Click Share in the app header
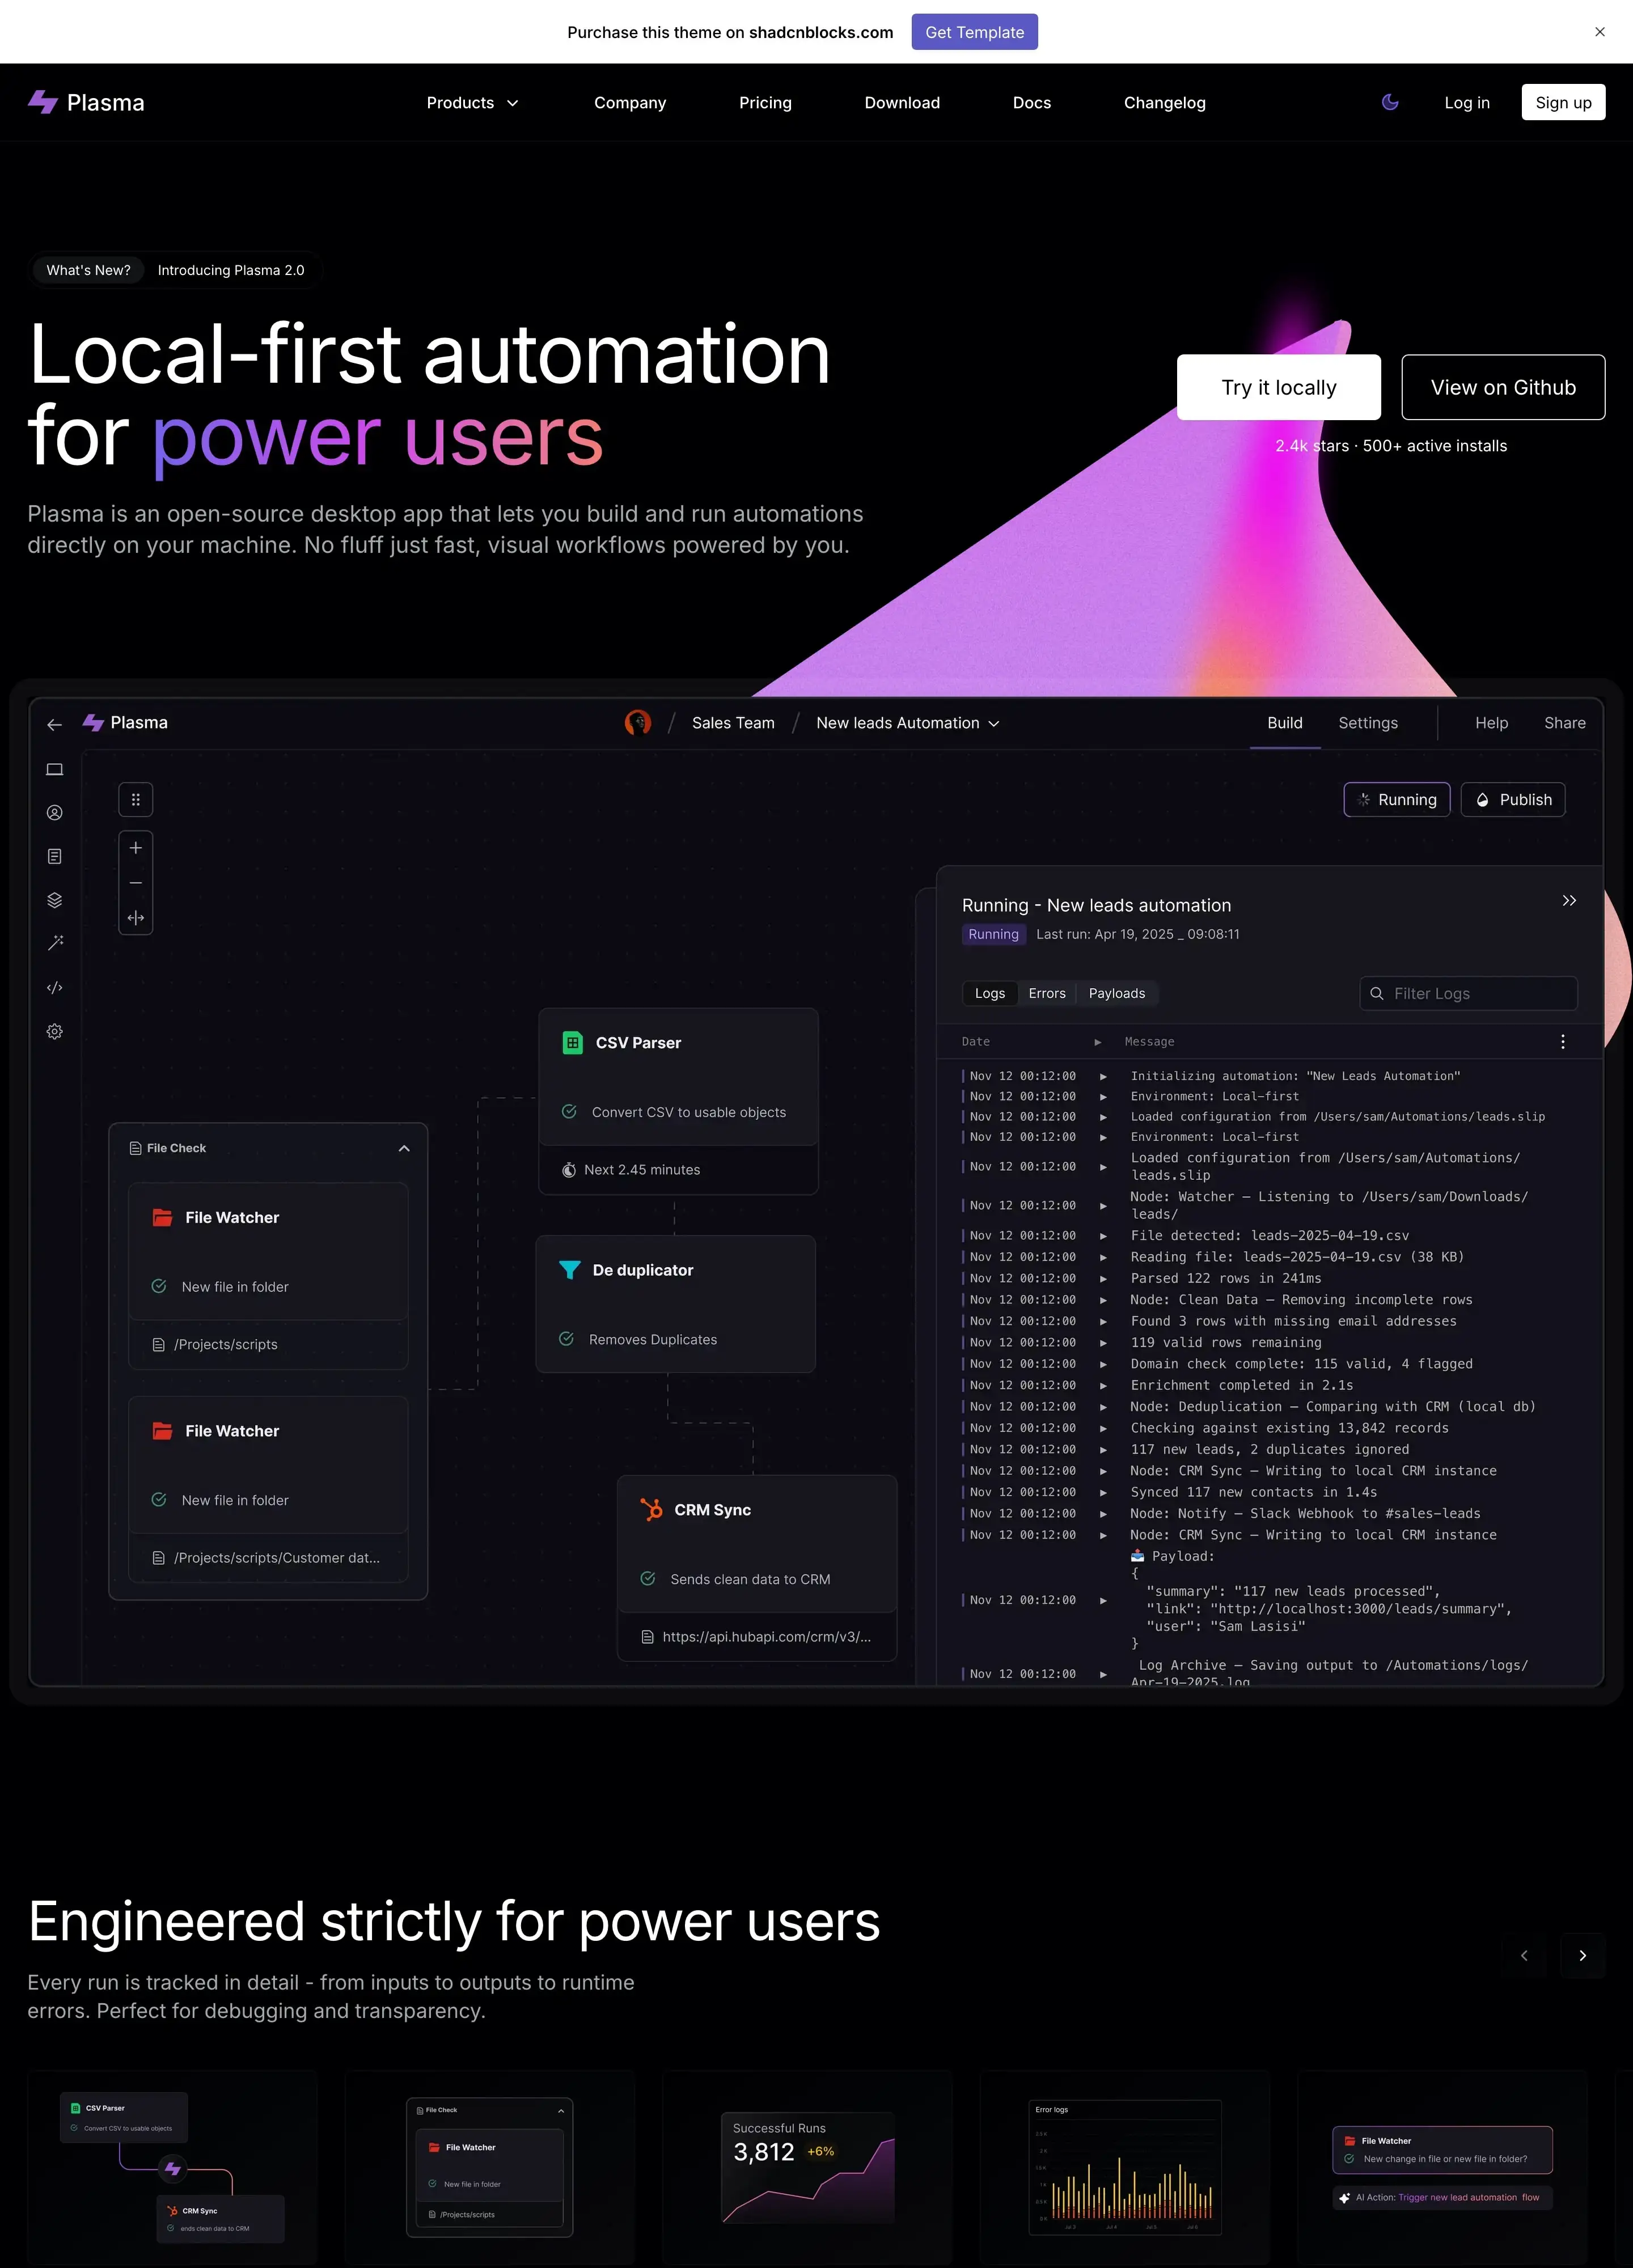 point(1564,723)
